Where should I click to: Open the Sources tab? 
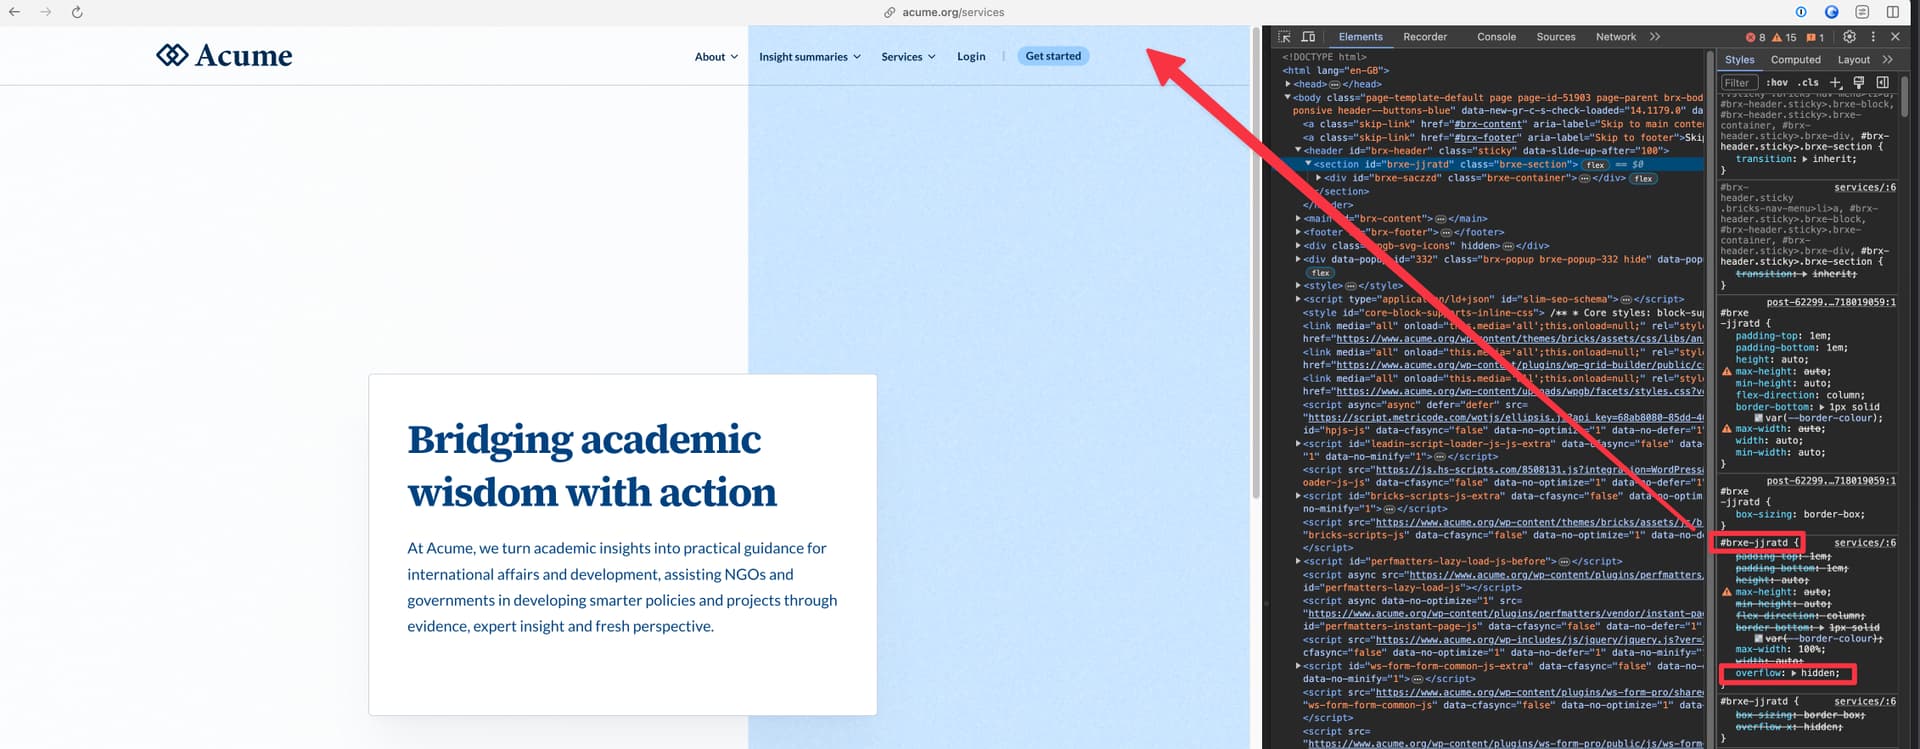[1556, 37]
